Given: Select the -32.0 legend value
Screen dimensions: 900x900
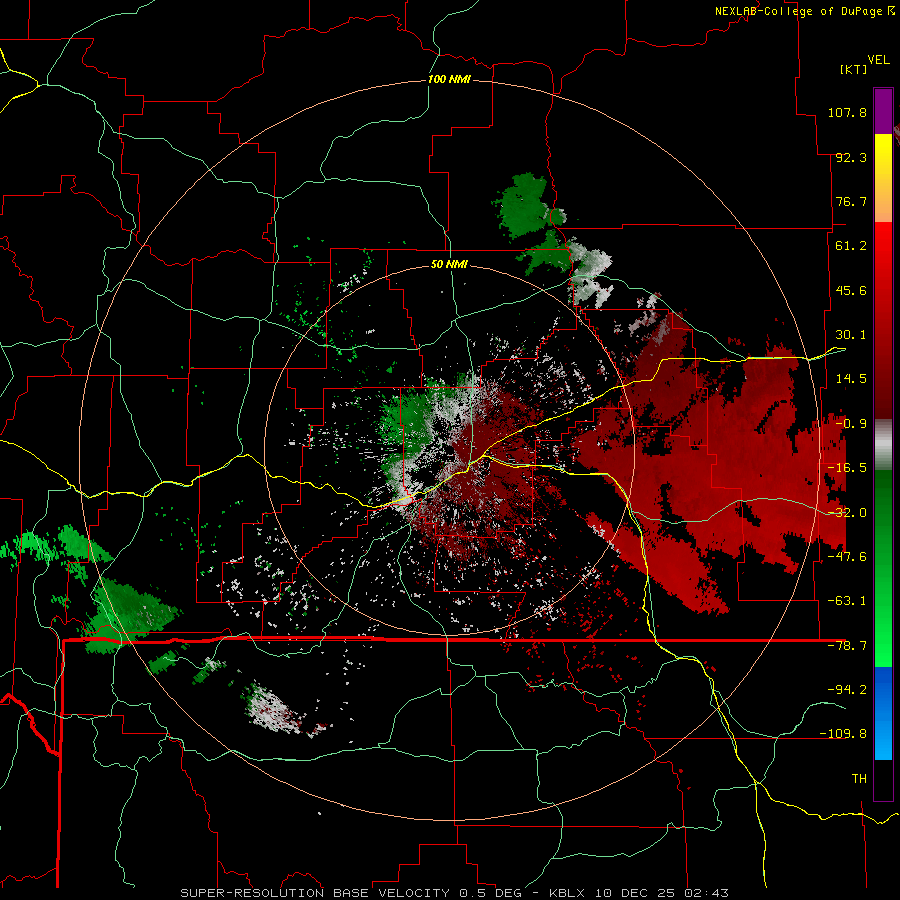Looking at the screenshot, I should tap(847, 513).
